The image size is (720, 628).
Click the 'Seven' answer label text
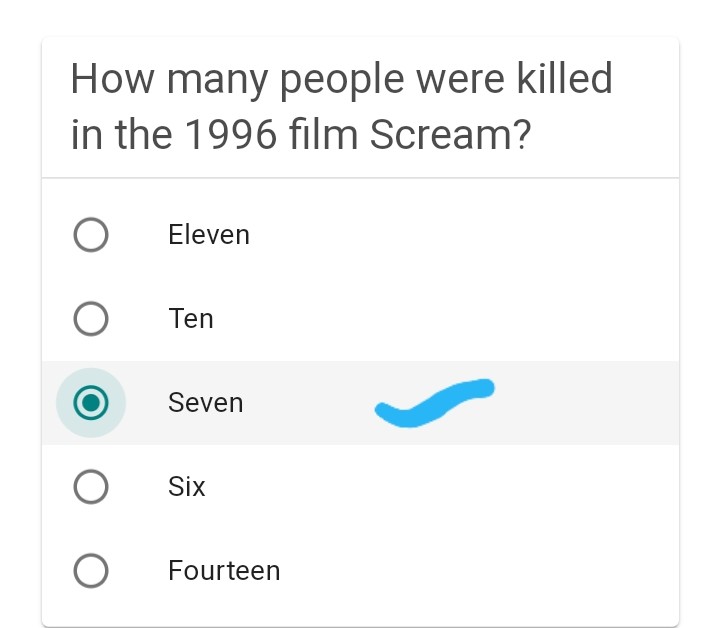coord(206,403)
